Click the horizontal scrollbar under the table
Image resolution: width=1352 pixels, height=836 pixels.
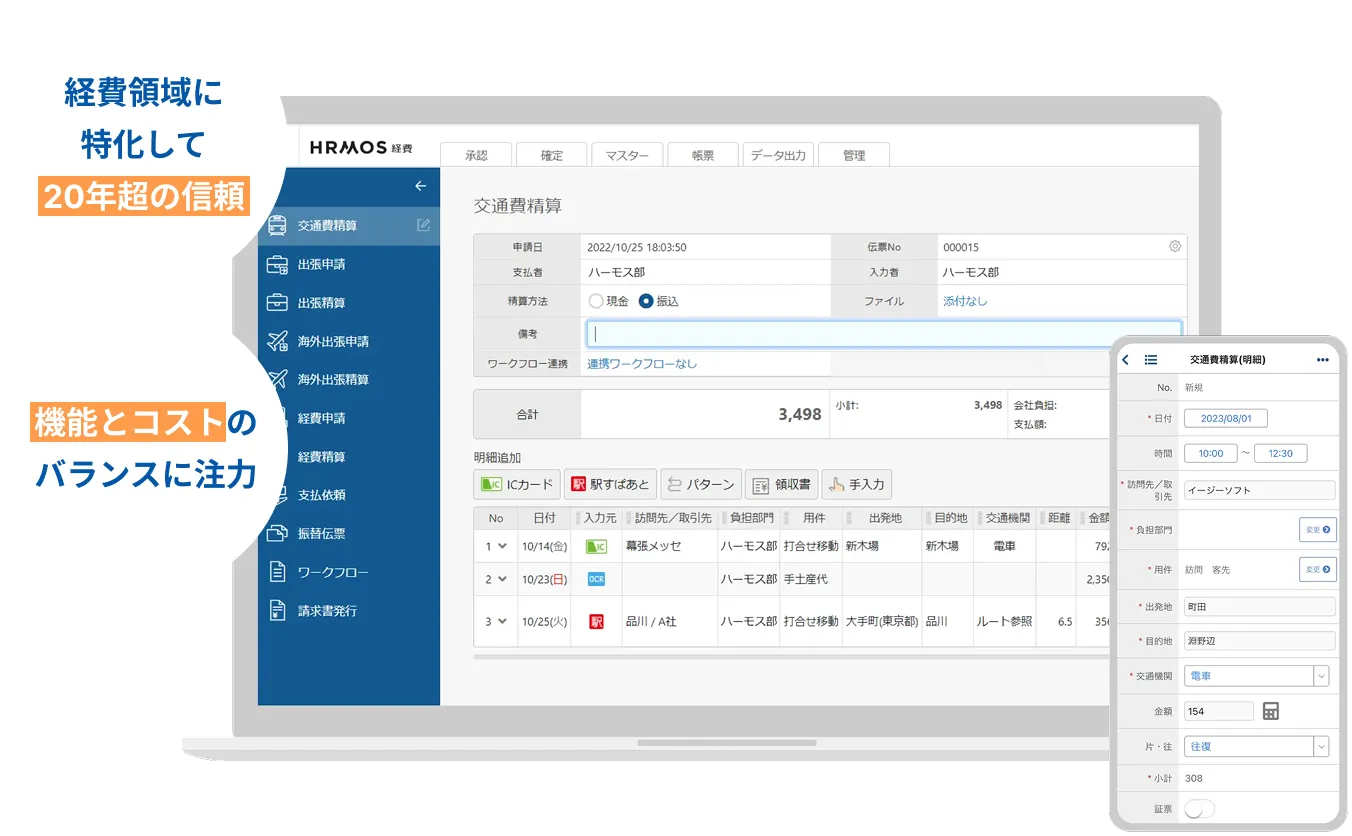[x=790, y=657]
